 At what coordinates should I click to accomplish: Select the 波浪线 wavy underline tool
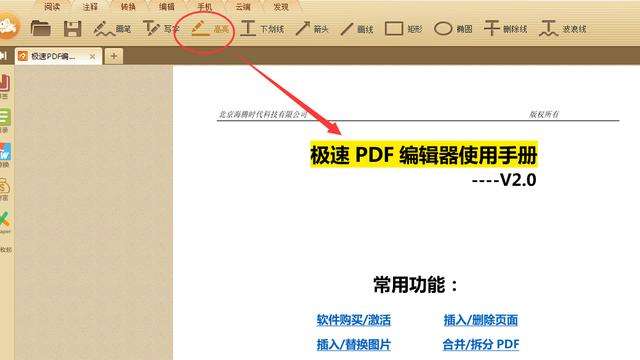[562, 29]
